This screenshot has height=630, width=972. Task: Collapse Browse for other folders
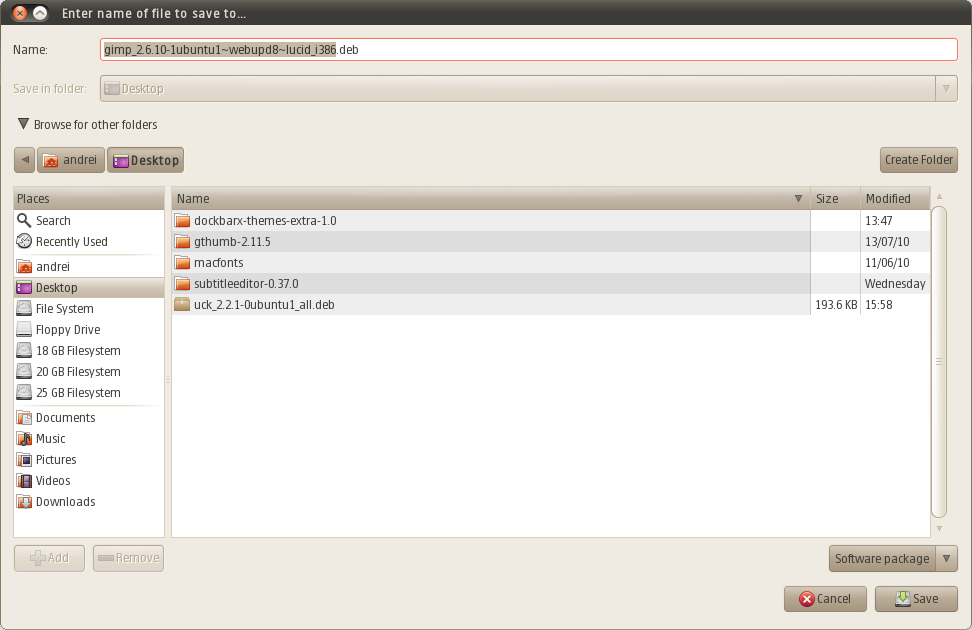pyautogui.click(x=23, y=124)
